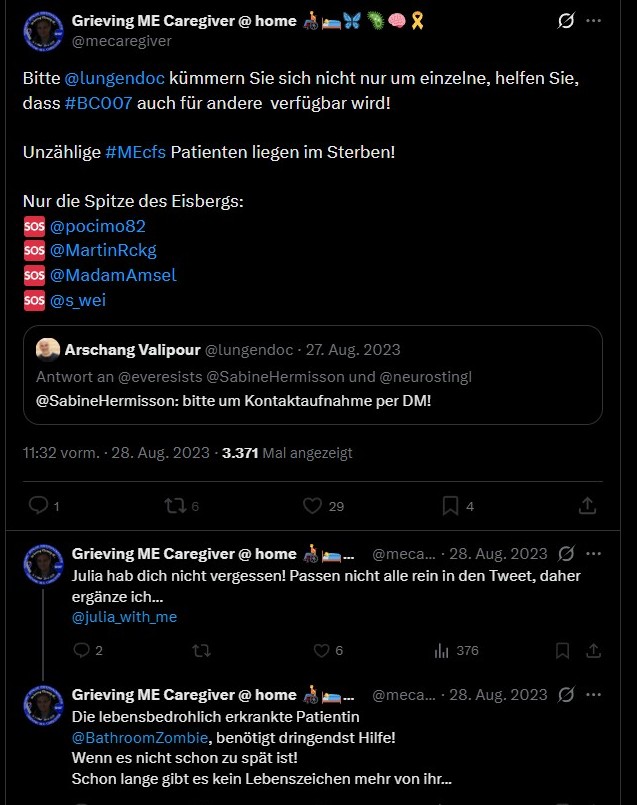Like the Julia tweet with 6 likes

(x=321, y=651)
